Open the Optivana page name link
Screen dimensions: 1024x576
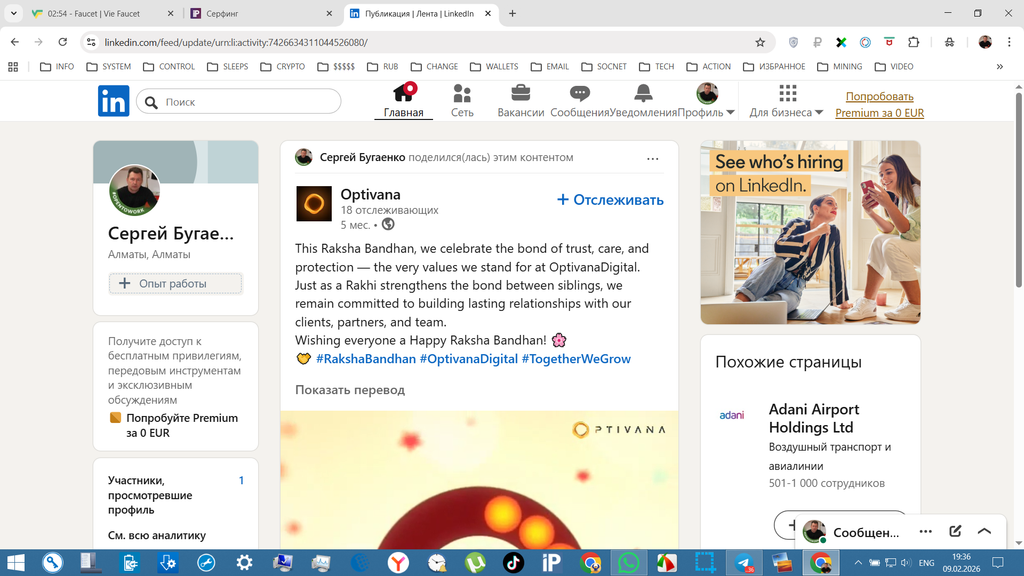pyautogui.click(x=370, y=194)
